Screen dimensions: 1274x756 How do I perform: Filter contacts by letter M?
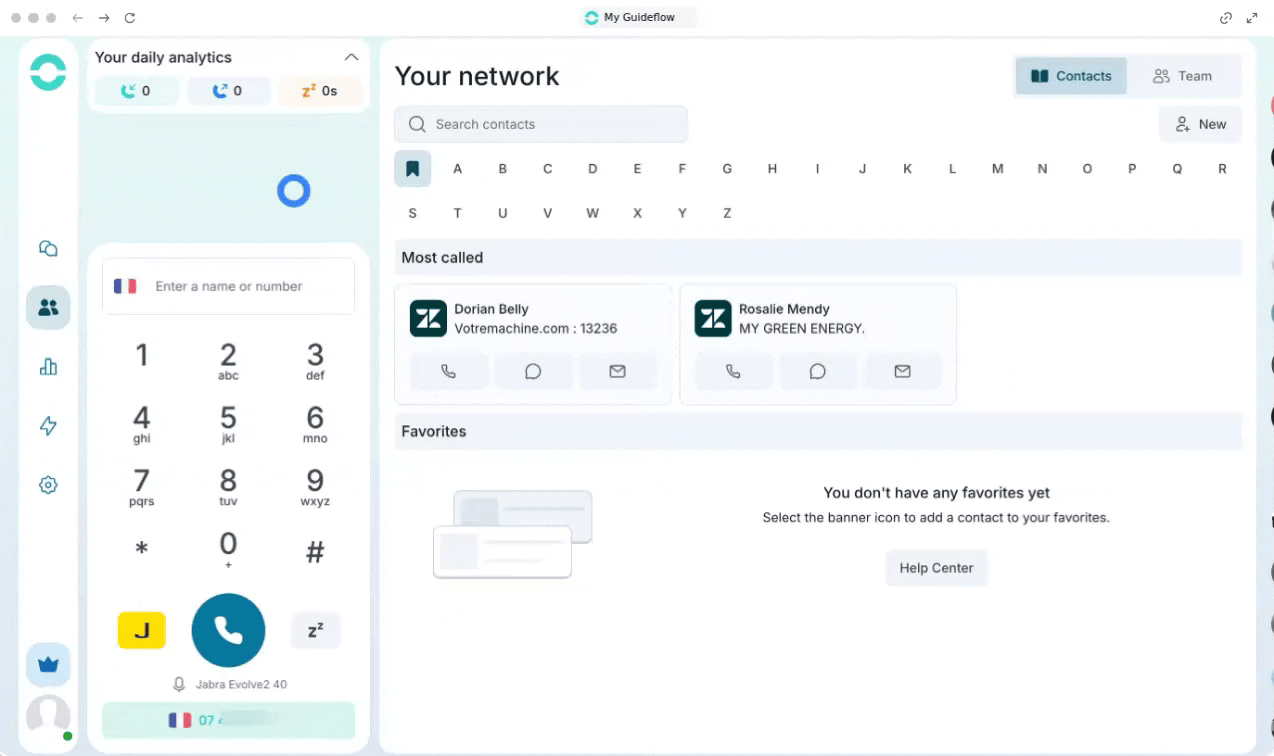pos(997,169)
